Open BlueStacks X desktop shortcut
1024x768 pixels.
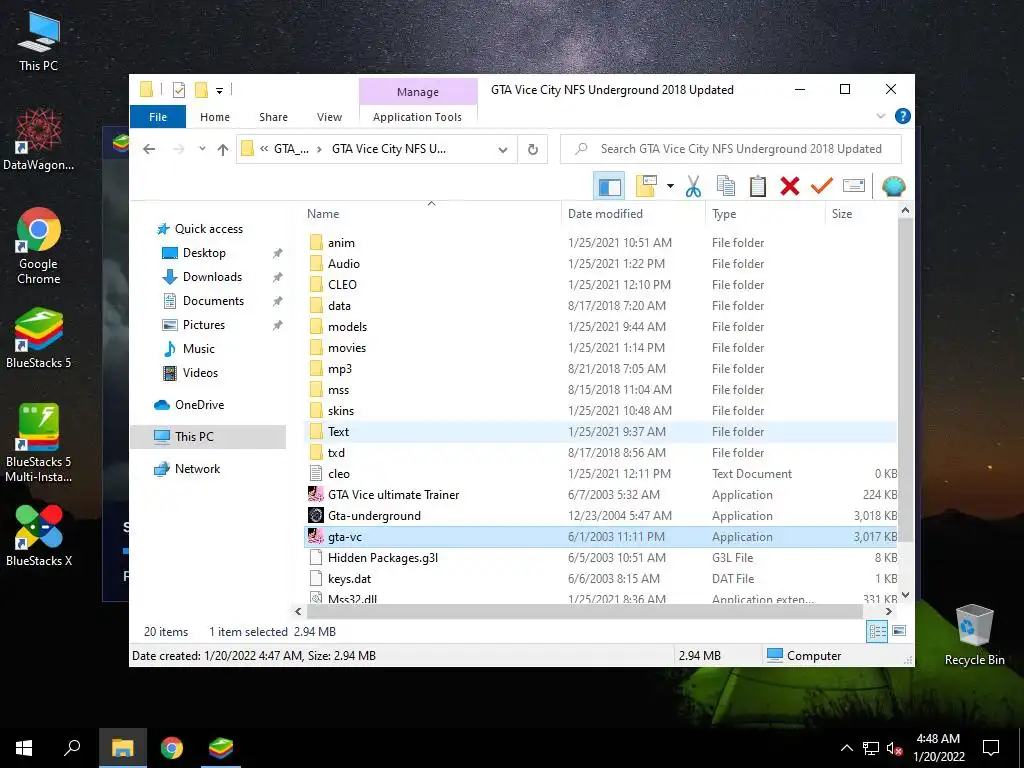[x=39, y=535]
